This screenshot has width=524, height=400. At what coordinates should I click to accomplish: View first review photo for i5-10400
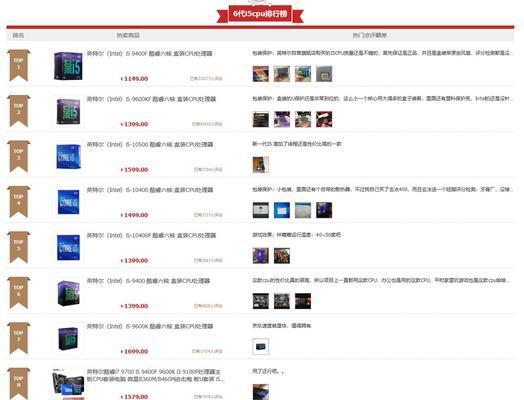click(x=261, y=210)
